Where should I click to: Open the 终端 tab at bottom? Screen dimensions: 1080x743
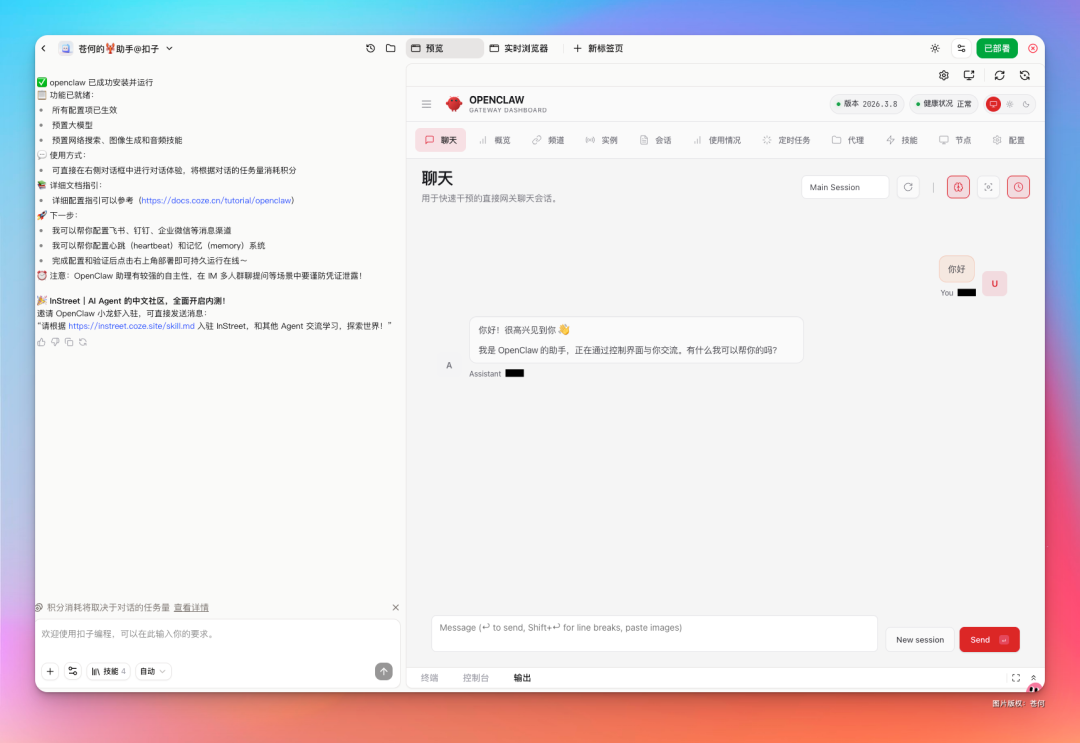click(x=429, y=678)
